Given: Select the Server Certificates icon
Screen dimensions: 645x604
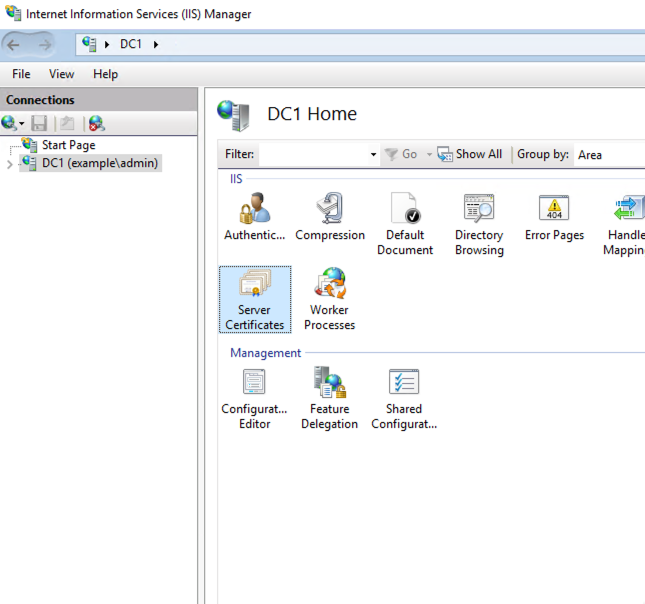Looking at the screenshot, I should pos(255,299).
